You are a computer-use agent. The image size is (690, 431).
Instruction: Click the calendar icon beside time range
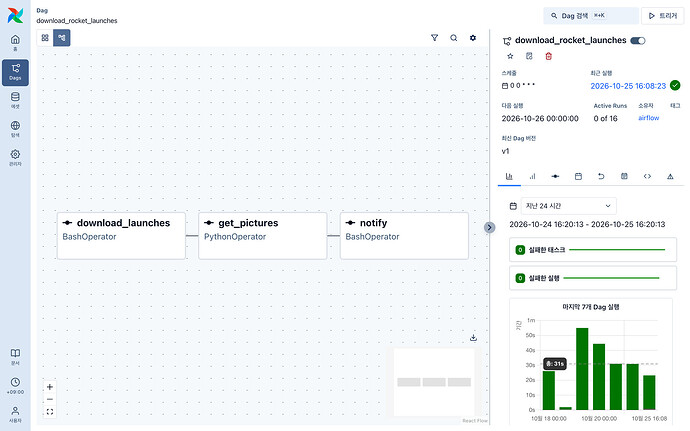coord(513,206)
